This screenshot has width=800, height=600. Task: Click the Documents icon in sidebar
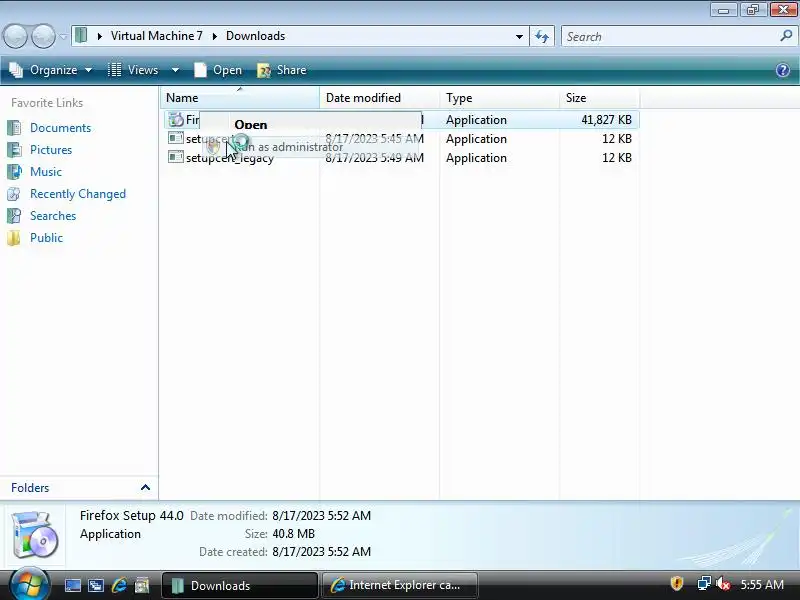(14, 128)
